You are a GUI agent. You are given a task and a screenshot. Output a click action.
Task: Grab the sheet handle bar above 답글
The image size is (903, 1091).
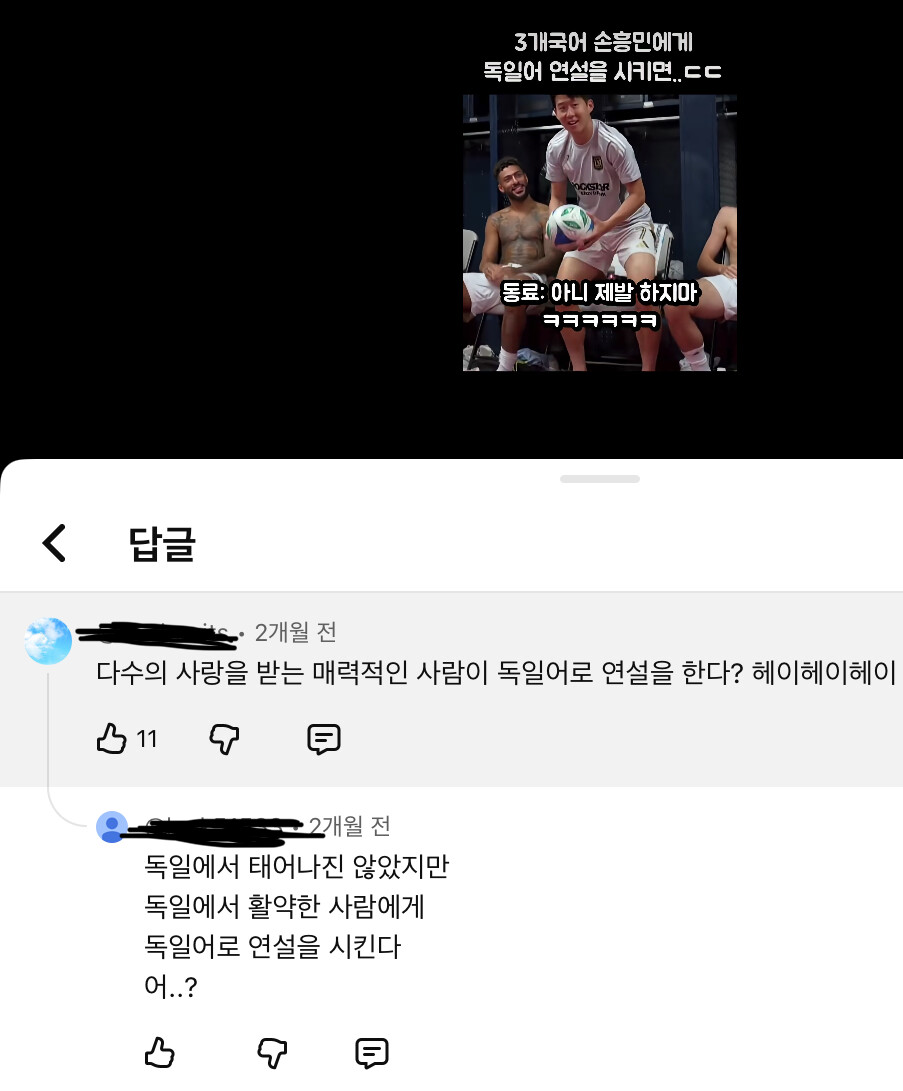600,479
